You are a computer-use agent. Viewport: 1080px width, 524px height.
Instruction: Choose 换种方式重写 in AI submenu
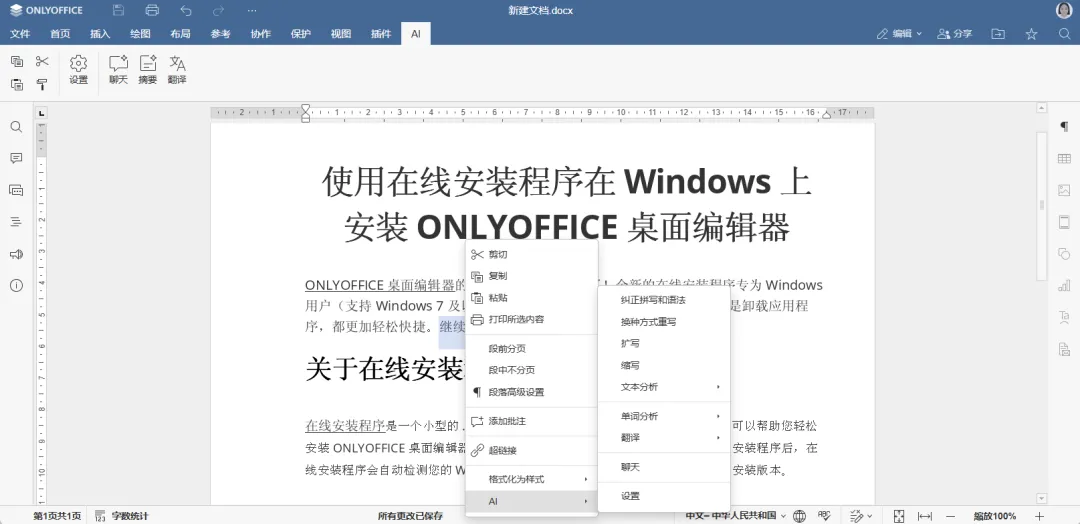coord(664,322)
